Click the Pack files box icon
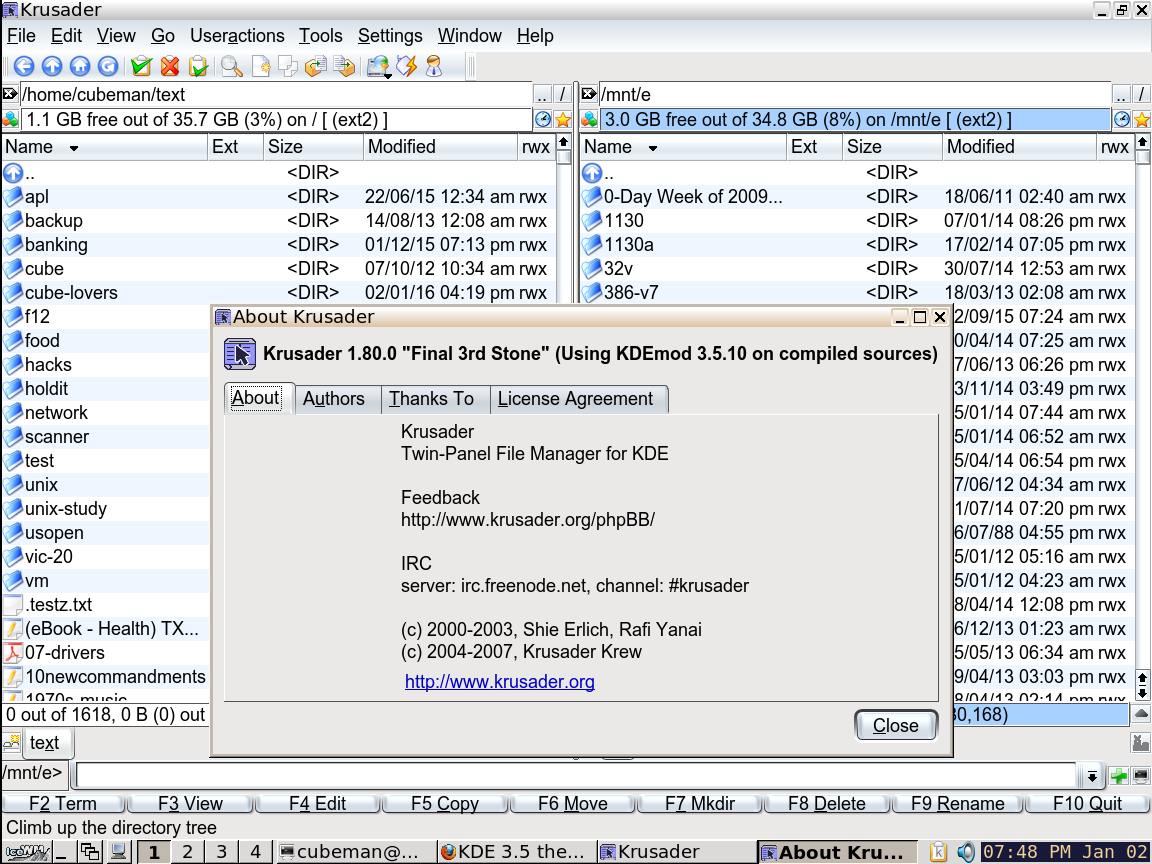 [316, 66]
